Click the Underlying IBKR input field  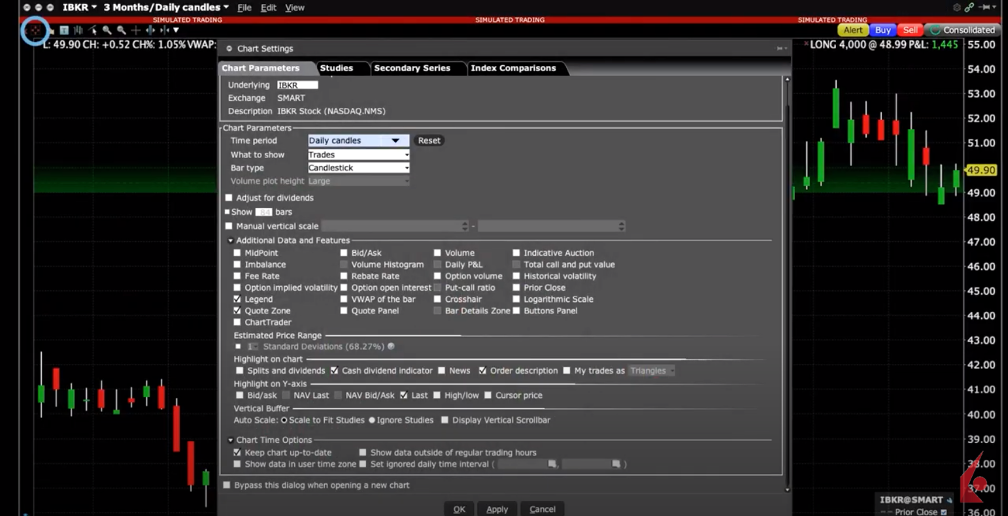pos(297,85)
